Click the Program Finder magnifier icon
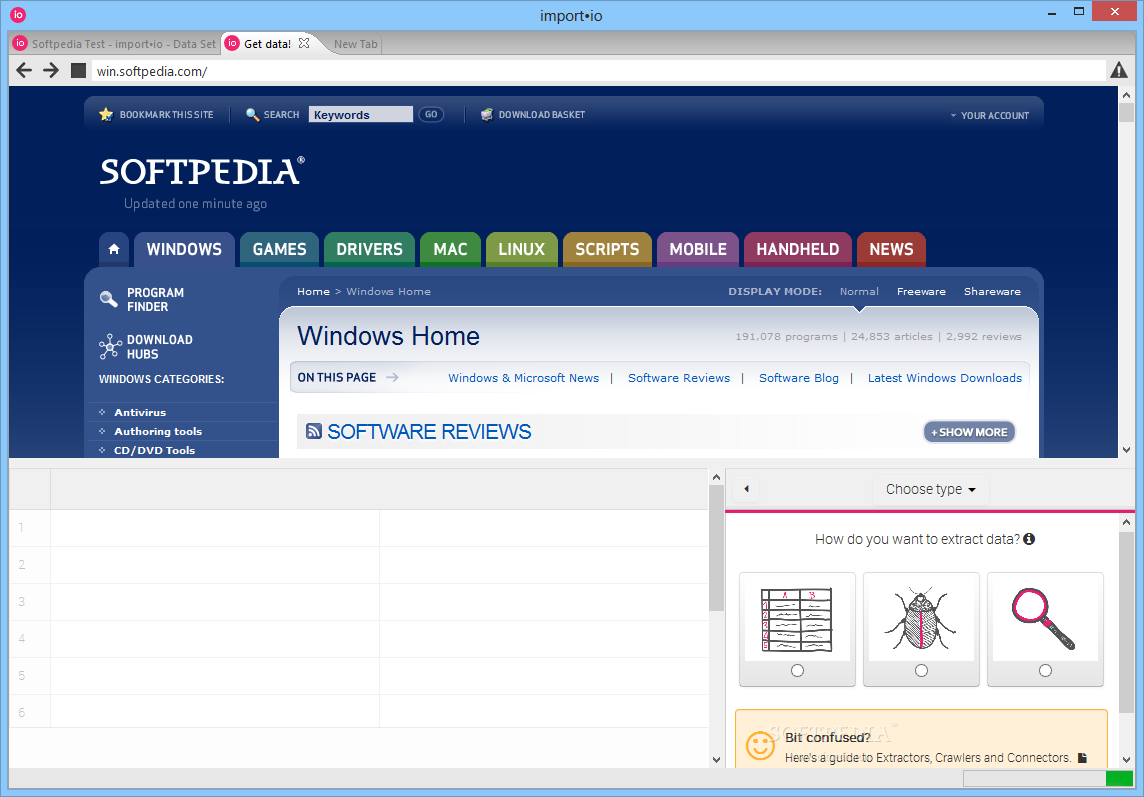The height and width of the screenshot is (797, 1144). click(x=109, y=299)
